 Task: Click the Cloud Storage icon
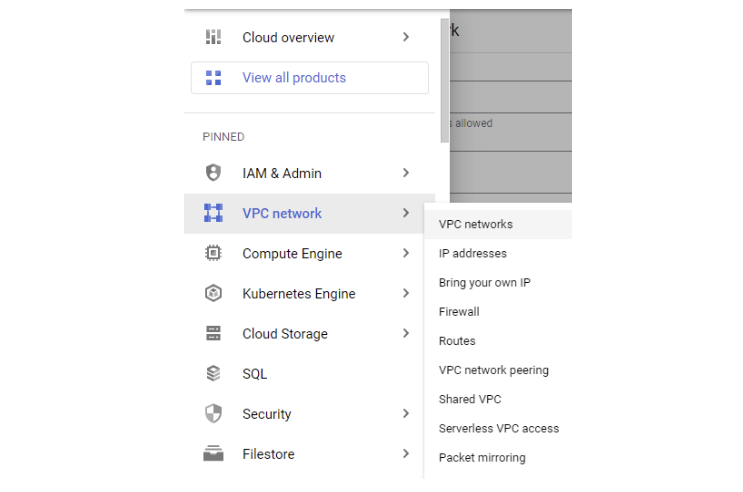(213, 333)
